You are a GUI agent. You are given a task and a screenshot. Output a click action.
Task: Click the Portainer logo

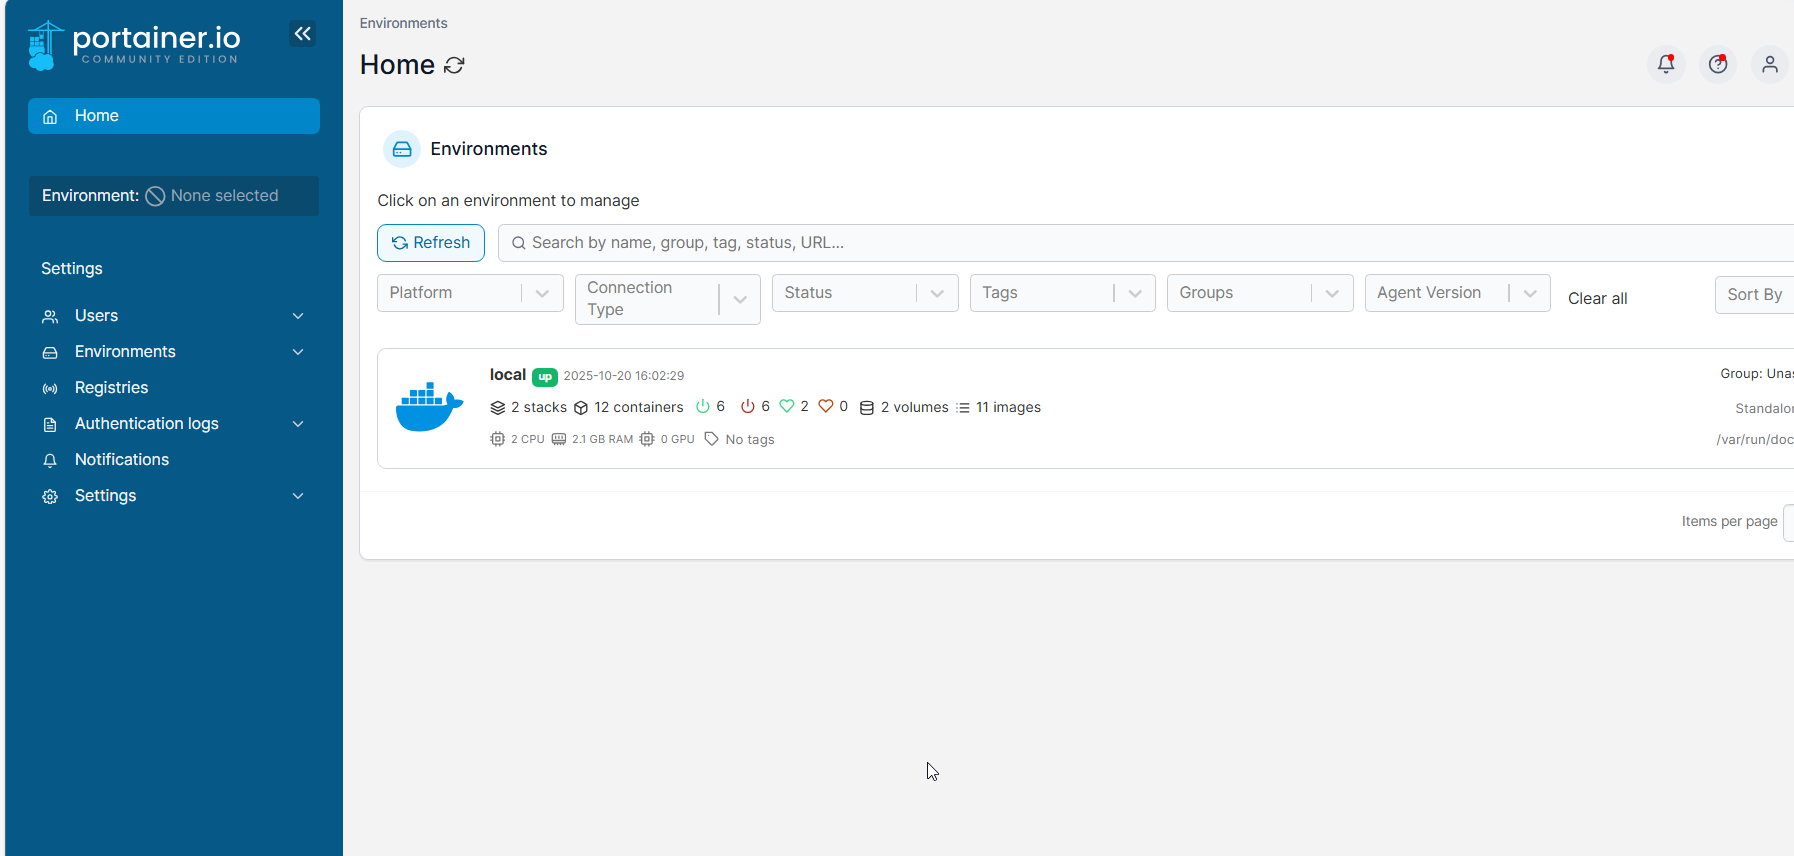point(134,45)
